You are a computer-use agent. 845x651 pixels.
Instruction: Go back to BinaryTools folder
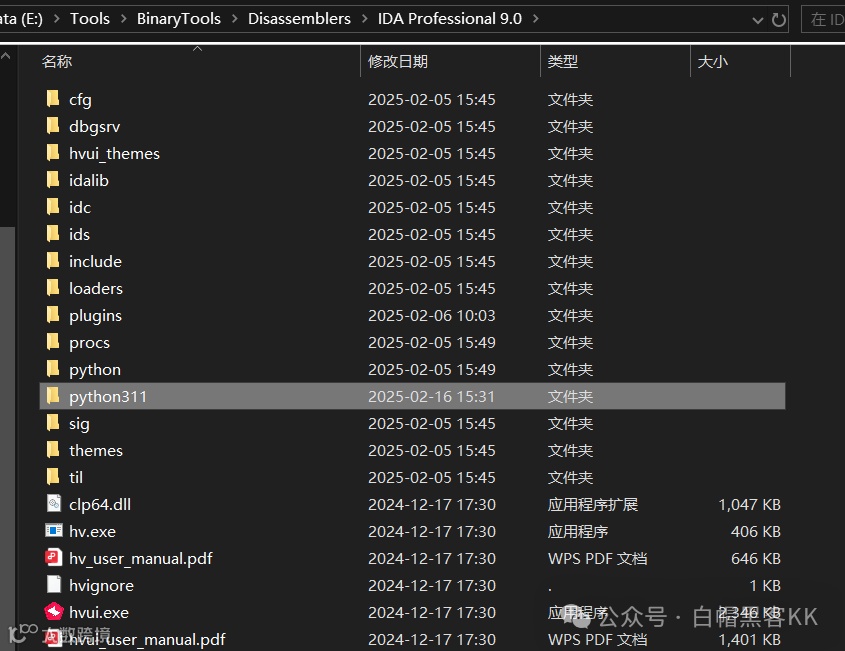tap(179, 18)
